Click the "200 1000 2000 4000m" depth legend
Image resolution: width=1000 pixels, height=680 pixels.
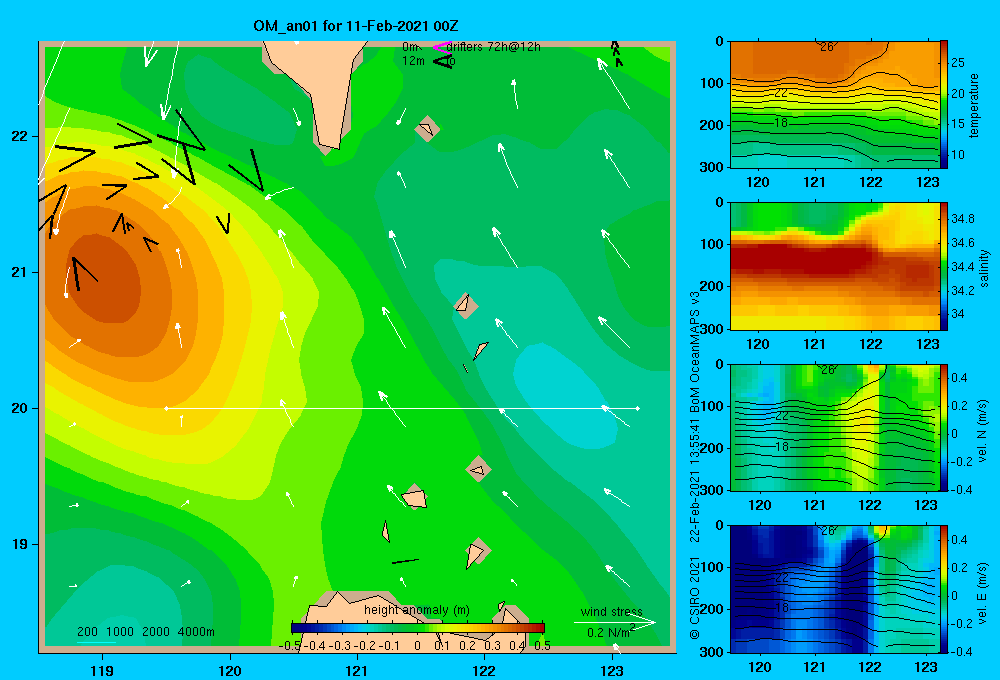pos(145,632)
